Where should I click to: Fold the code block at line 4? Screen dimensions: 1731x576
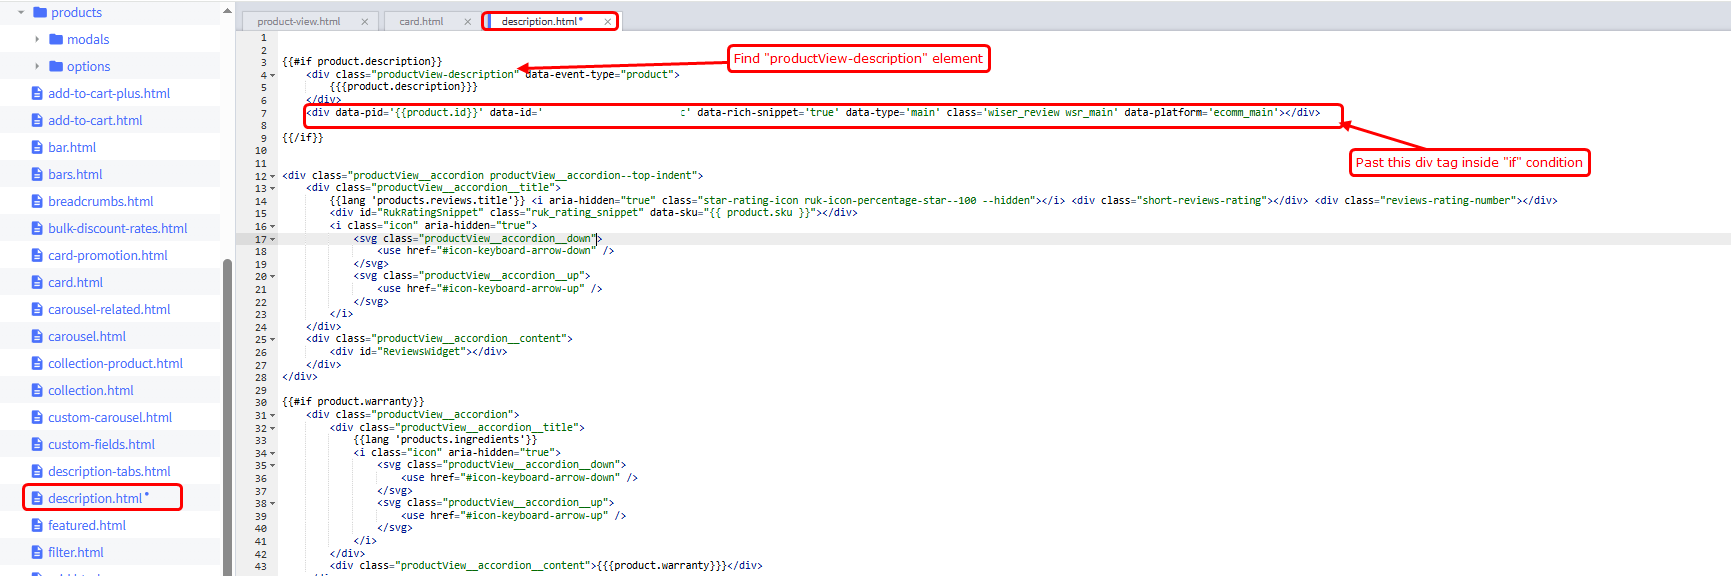click(x=272, y=75)
